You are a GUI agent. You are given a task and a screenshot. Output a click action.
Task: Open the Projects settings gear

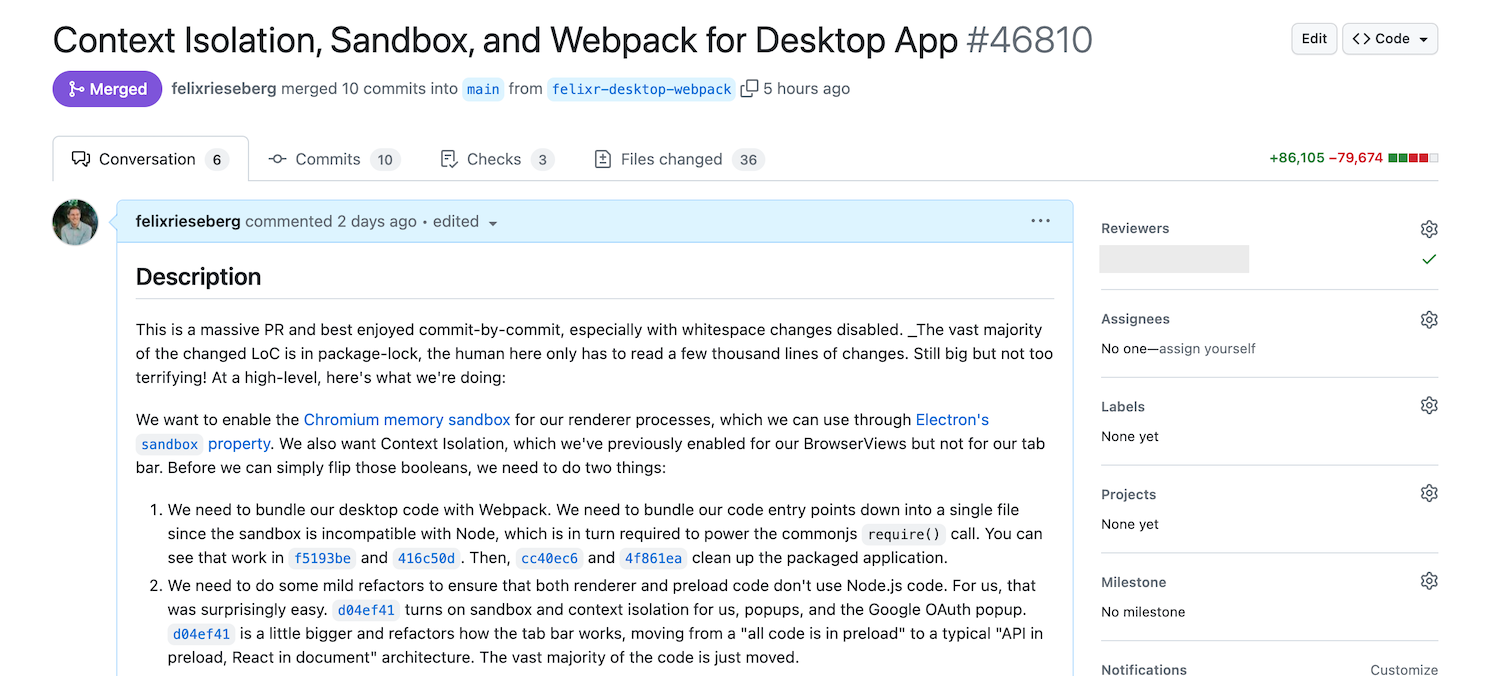1428,493
